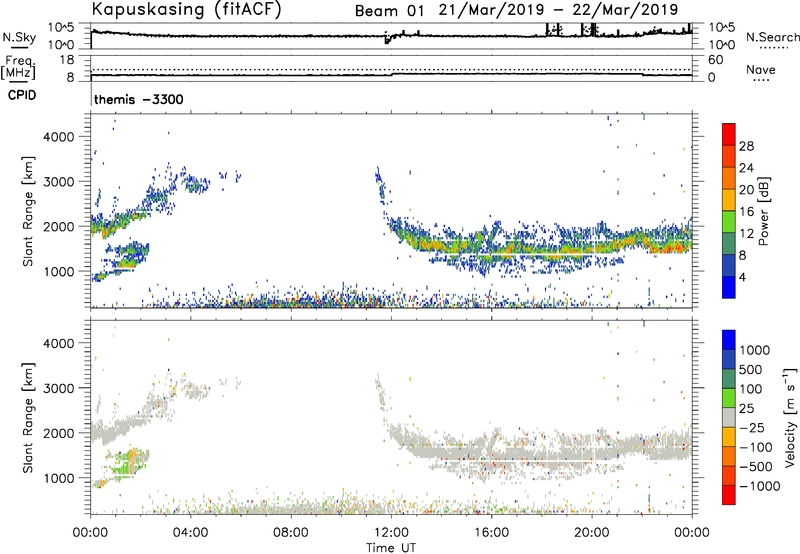Click the date range '21/Mar/2019 - 22/Mar/2019'

click(x=558, y=10)
